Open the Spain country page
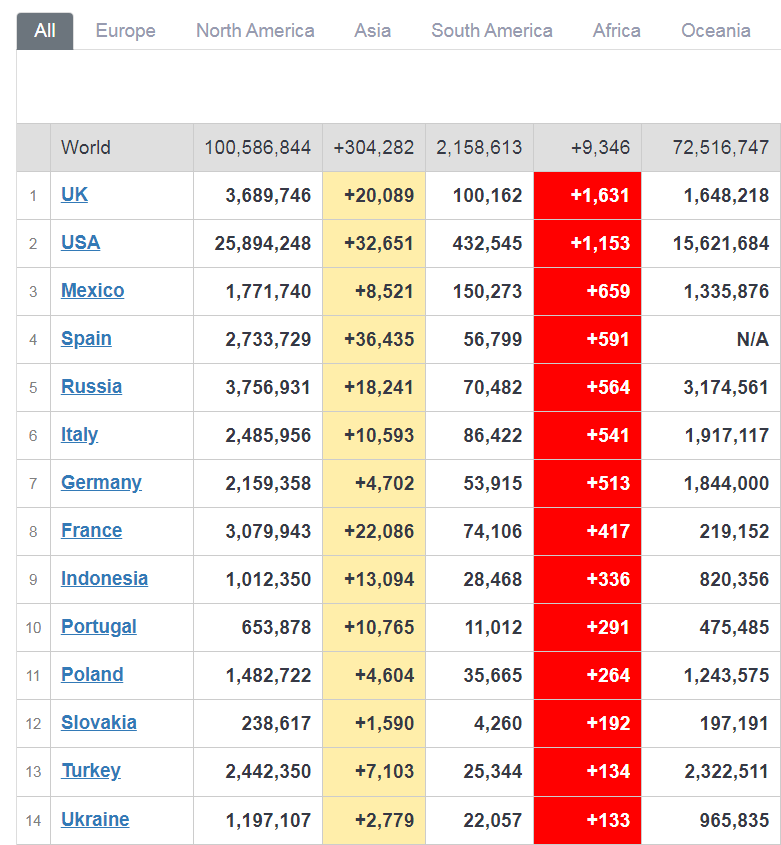 [x=86, y=339]
